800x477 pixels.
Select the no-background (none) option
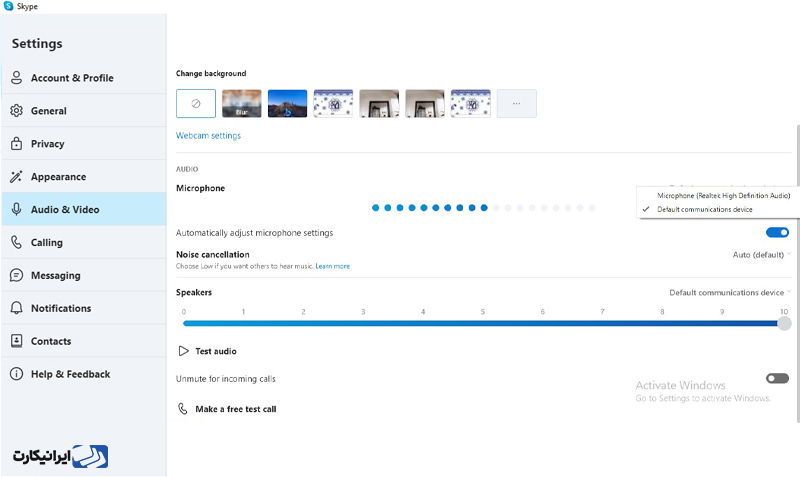coord(196,104)
